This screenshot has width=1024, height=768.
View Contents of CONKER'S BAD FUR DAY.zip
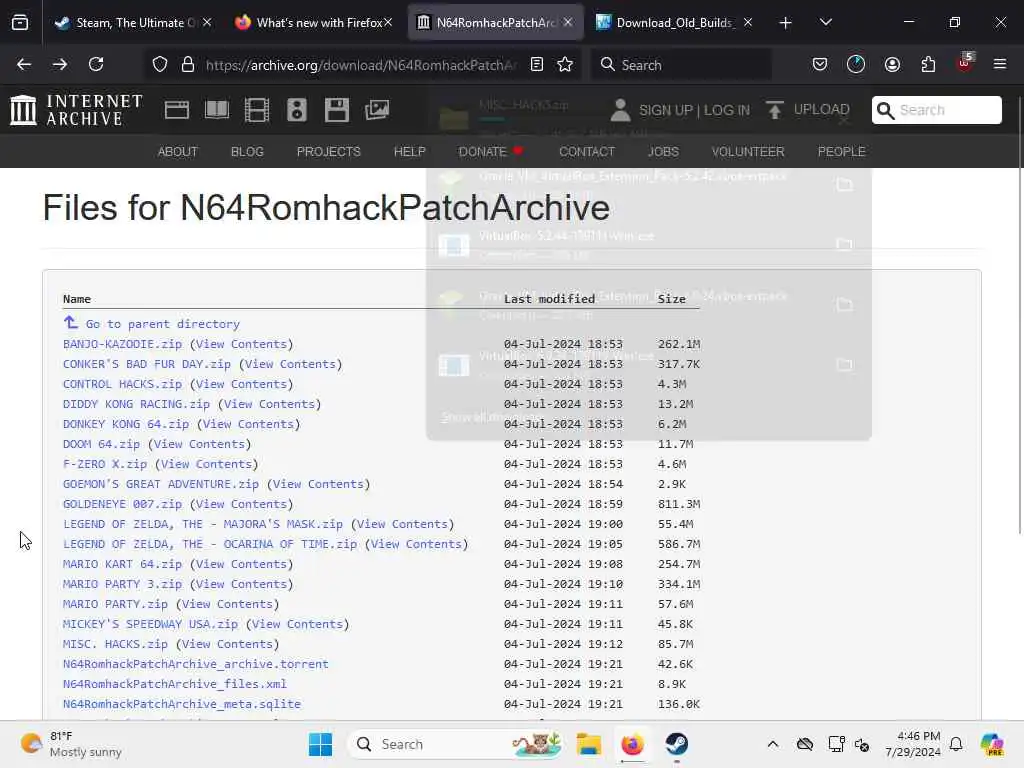coord(291,364)
